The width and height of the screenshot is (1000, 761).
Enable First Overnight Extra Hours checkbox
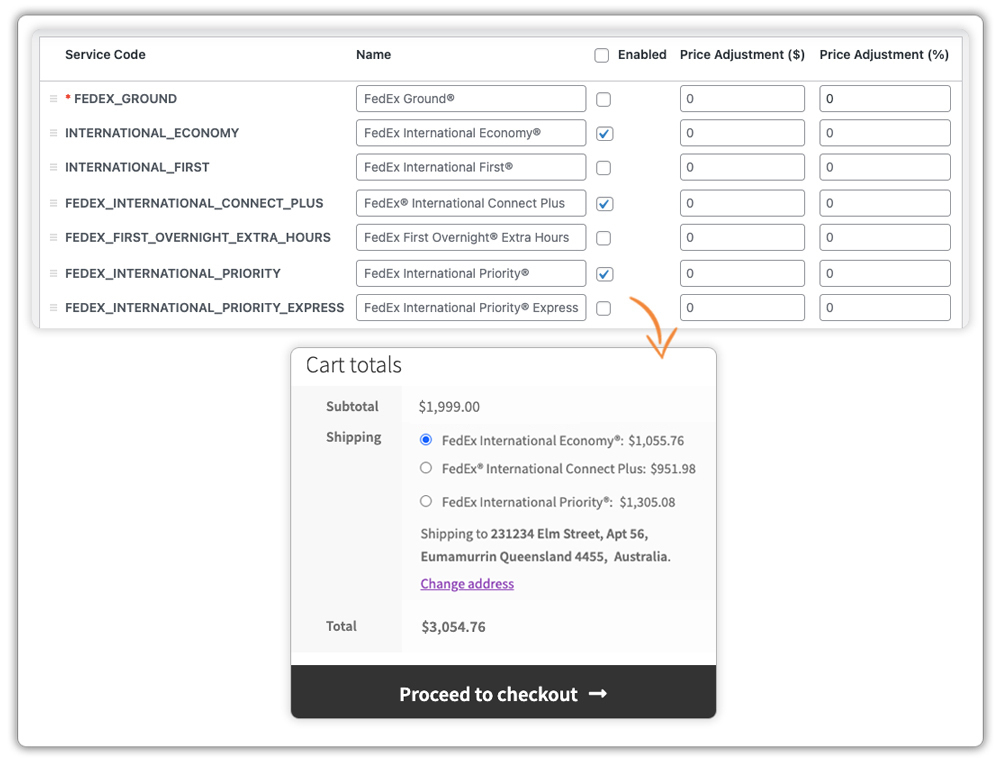[603, 238]
